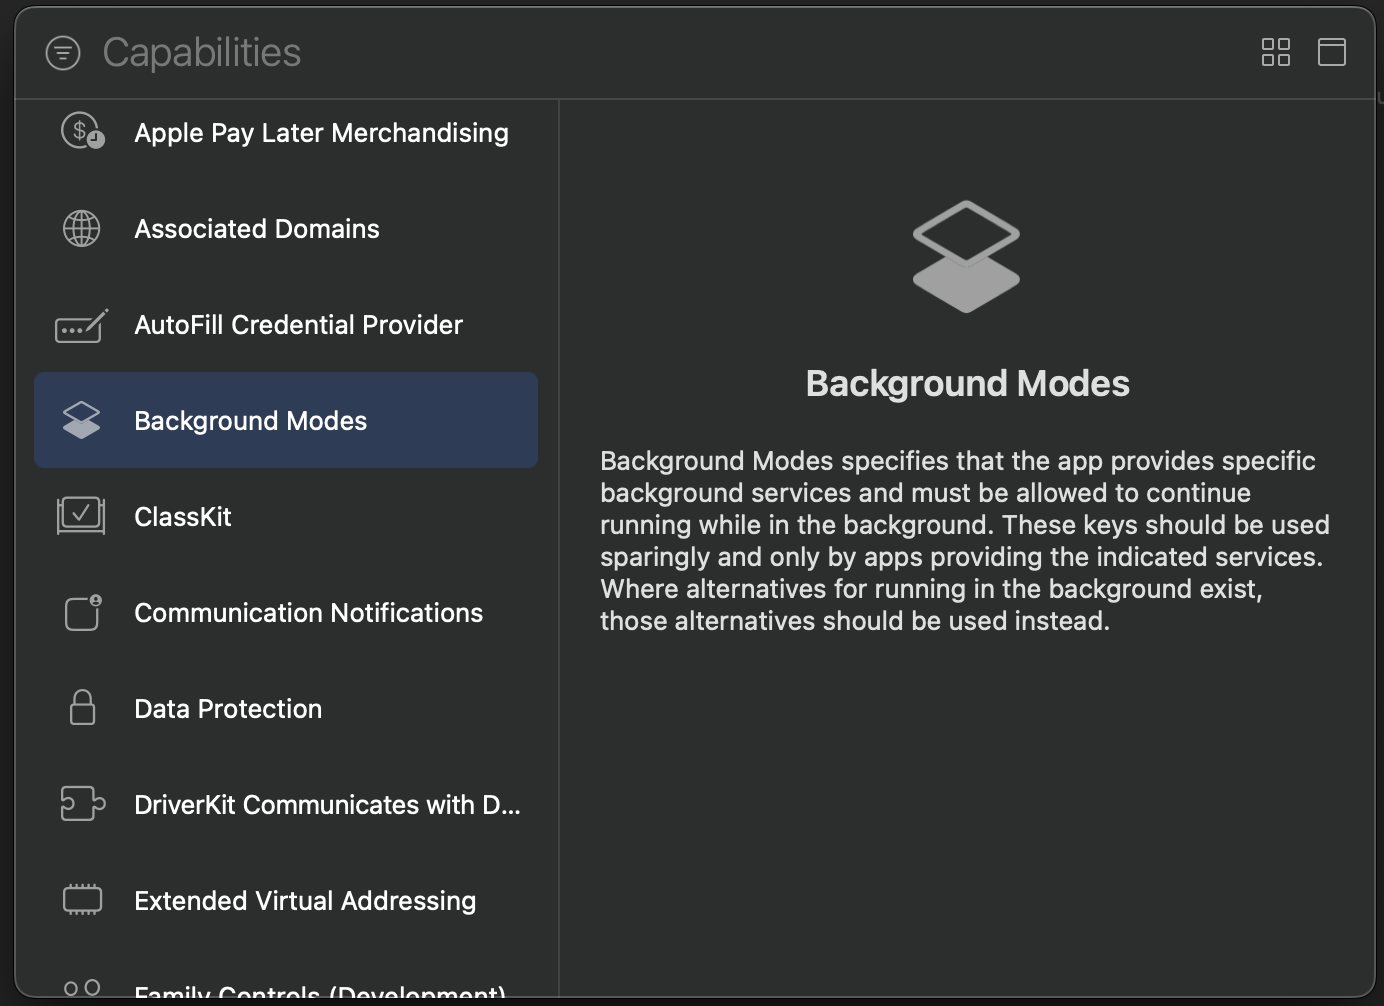Click the DriverKit puzzle piece icon
1384x1006 pixels.
pos(82,804)
